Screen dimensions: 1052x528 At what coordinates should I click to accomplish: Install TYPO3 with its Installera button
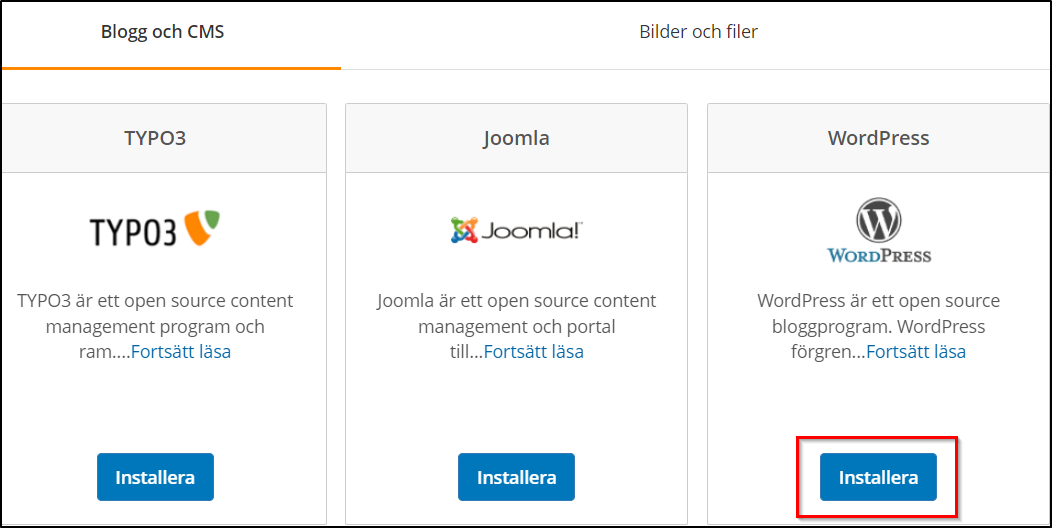(x=155, y=477)
